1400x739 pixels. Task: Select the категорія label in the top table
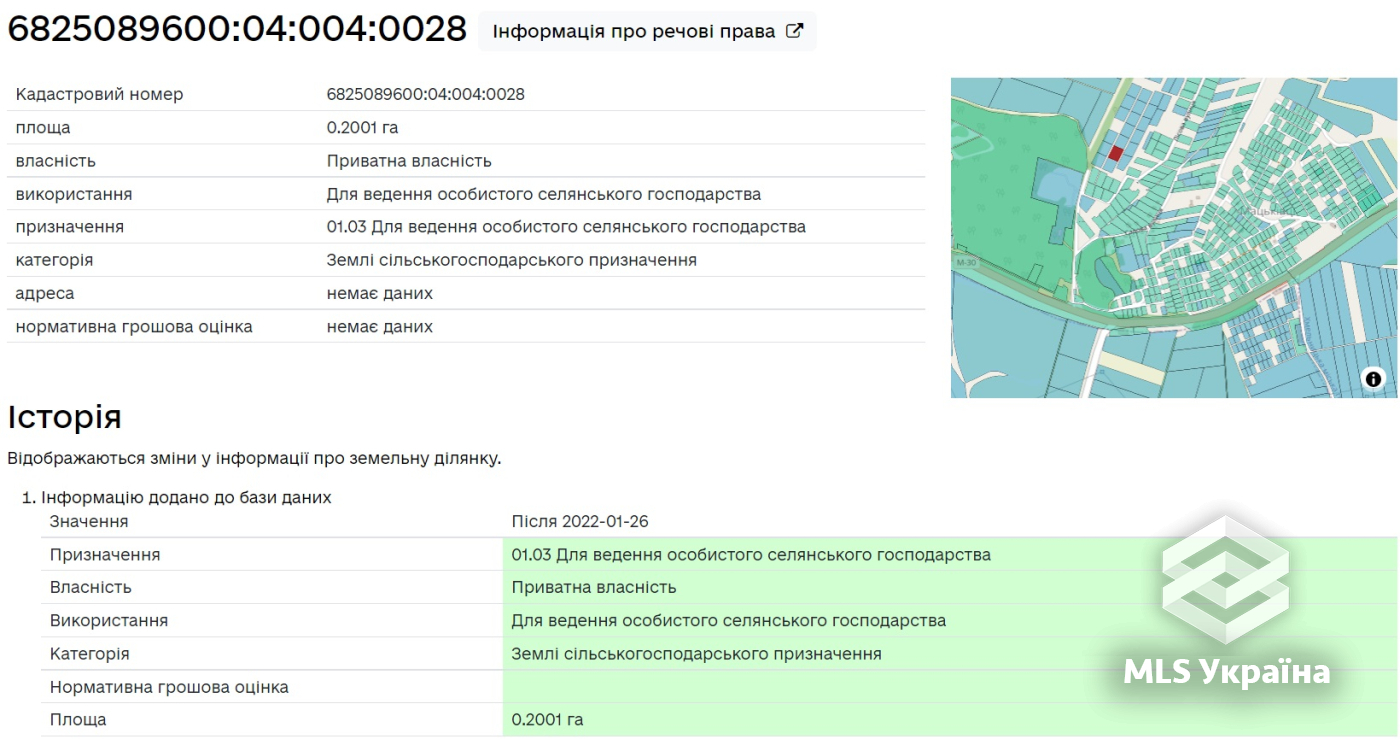55,259
